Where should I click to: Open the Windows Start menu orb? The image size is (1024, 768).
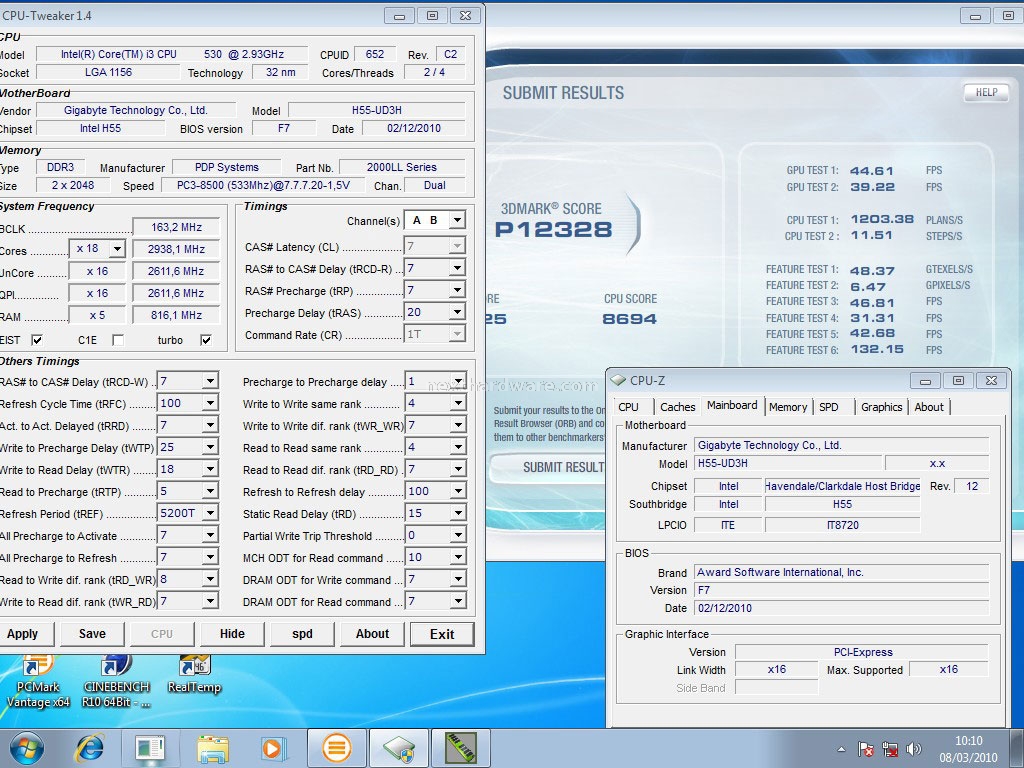pyautogui.click(x=27, y=748)
